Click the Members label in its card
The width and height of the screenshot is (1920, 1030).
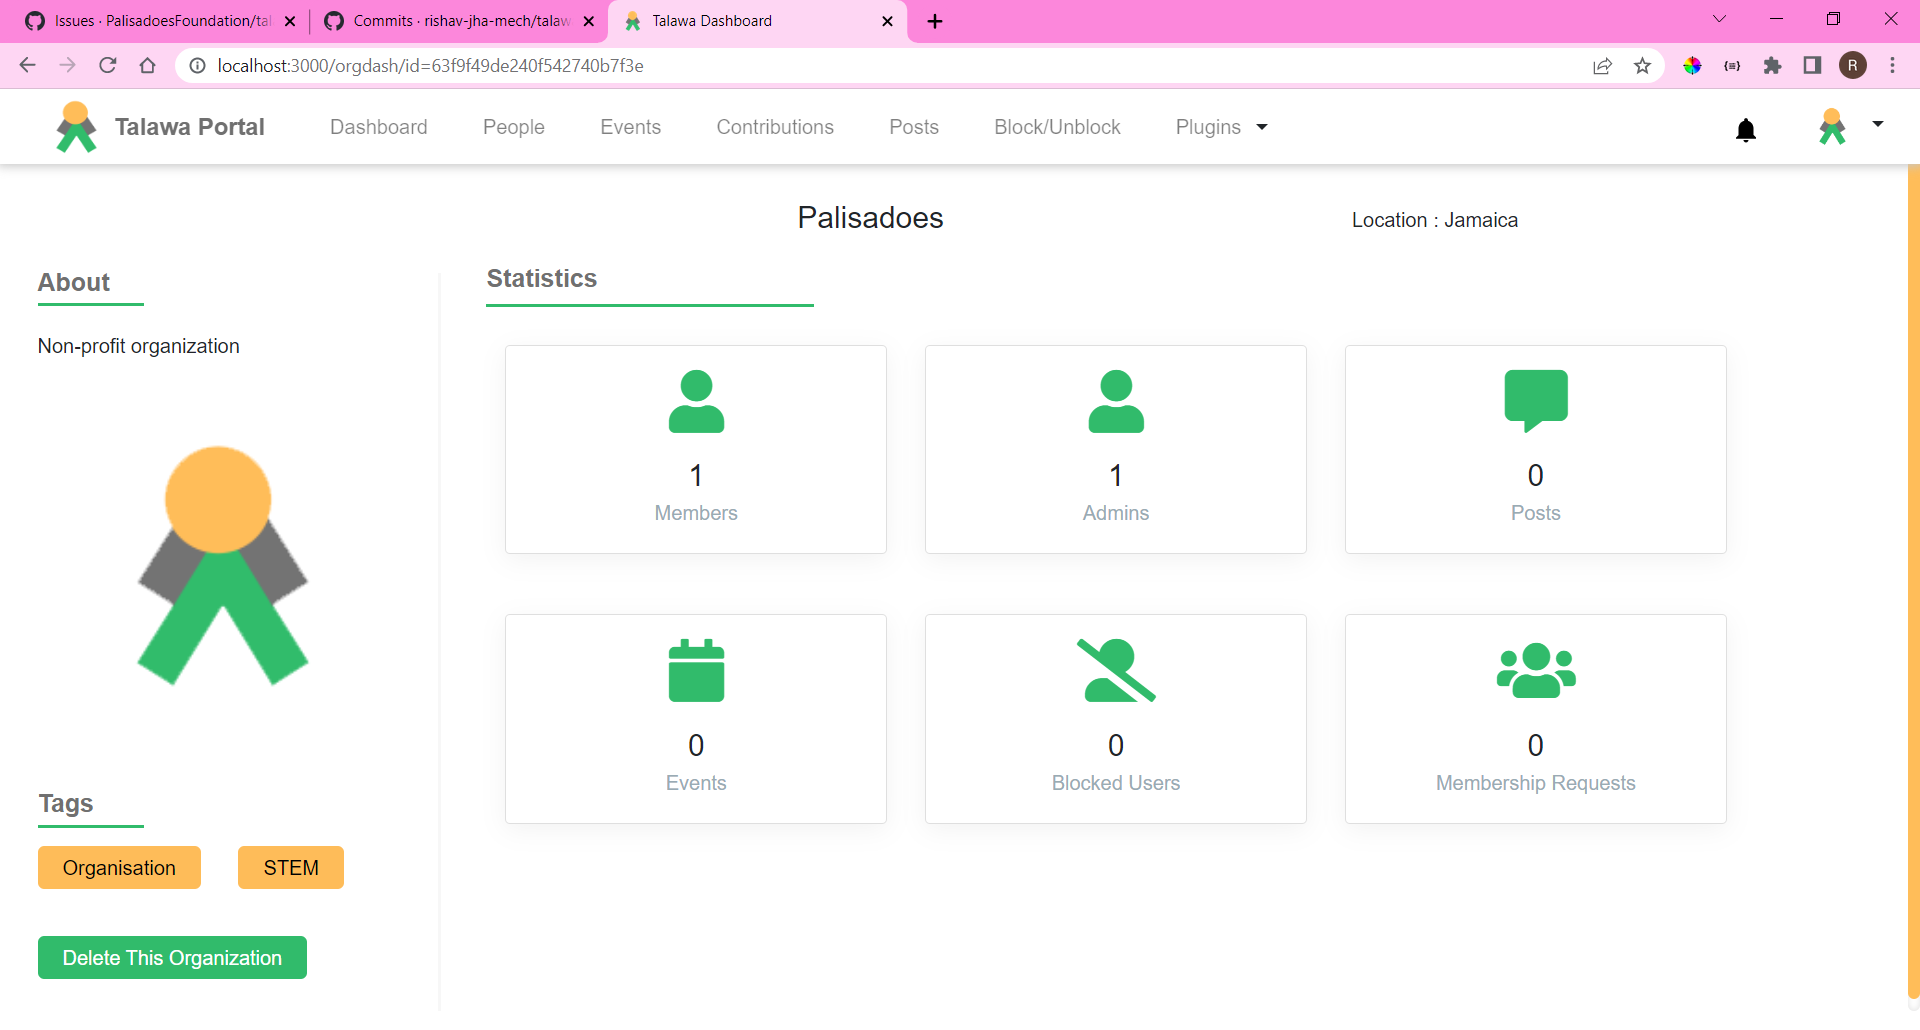tap(696, 513)
